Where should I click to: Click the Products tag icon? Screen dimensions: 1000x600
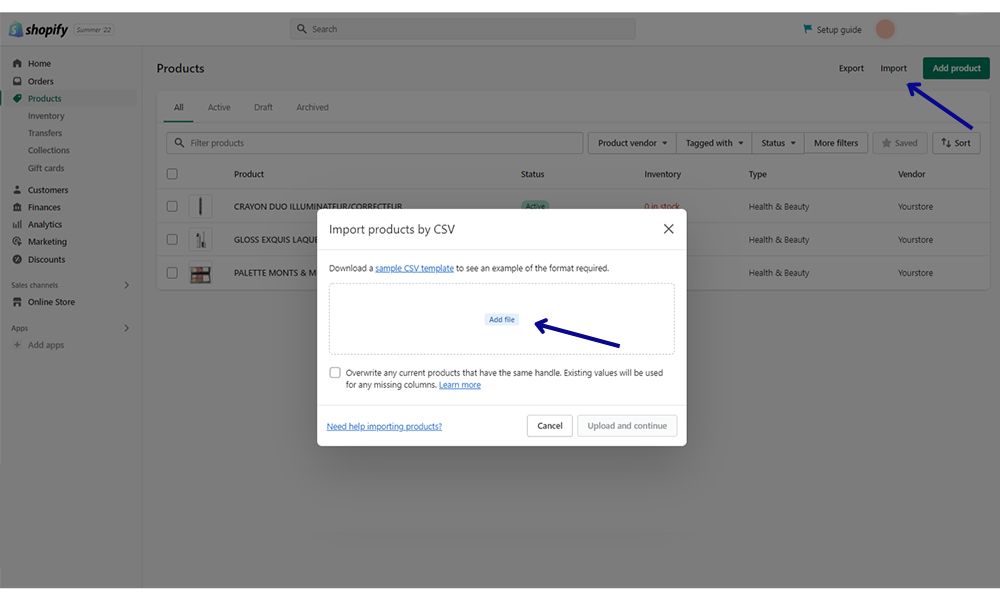point(17,98)
